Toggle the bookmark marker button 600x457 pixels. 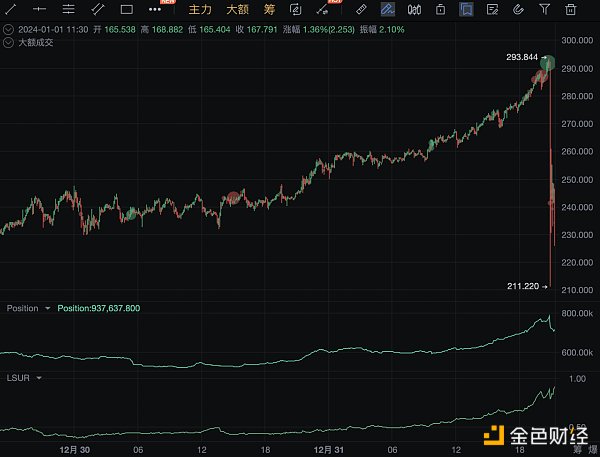(x=467, y=9)
